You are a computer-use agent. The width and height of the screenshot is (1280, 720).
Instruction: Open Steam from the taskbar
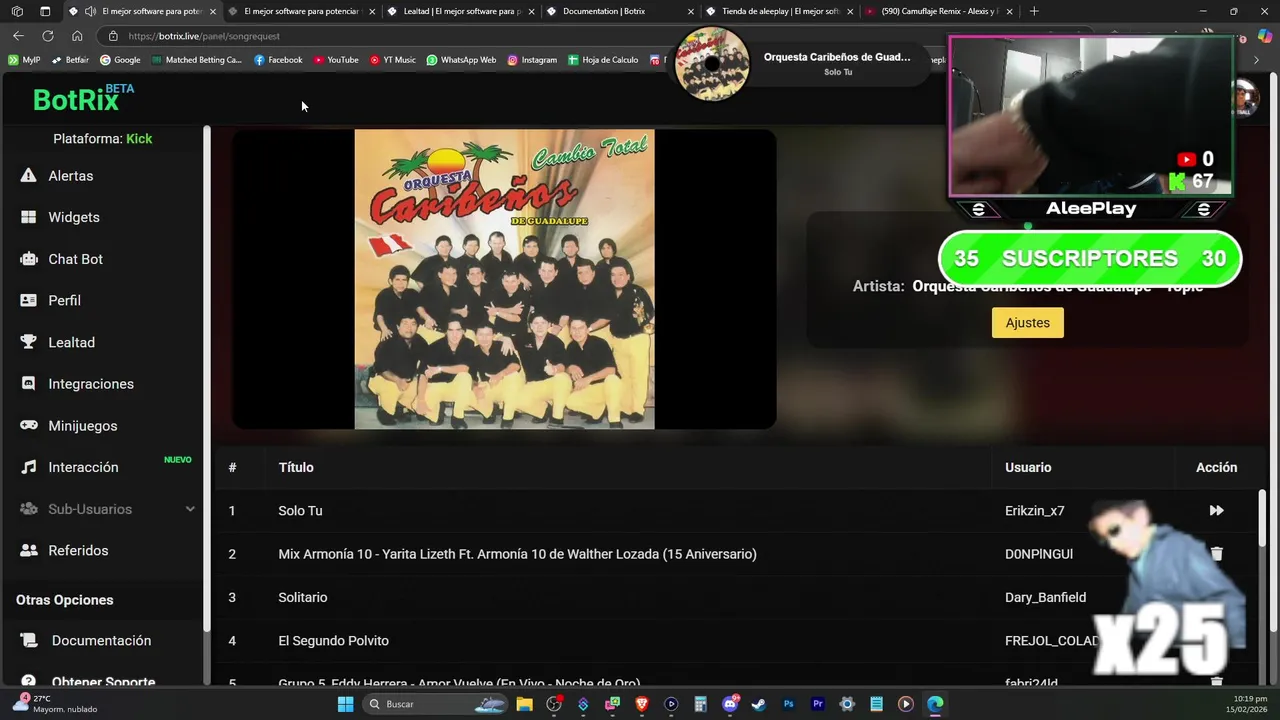tap(759, 704)
